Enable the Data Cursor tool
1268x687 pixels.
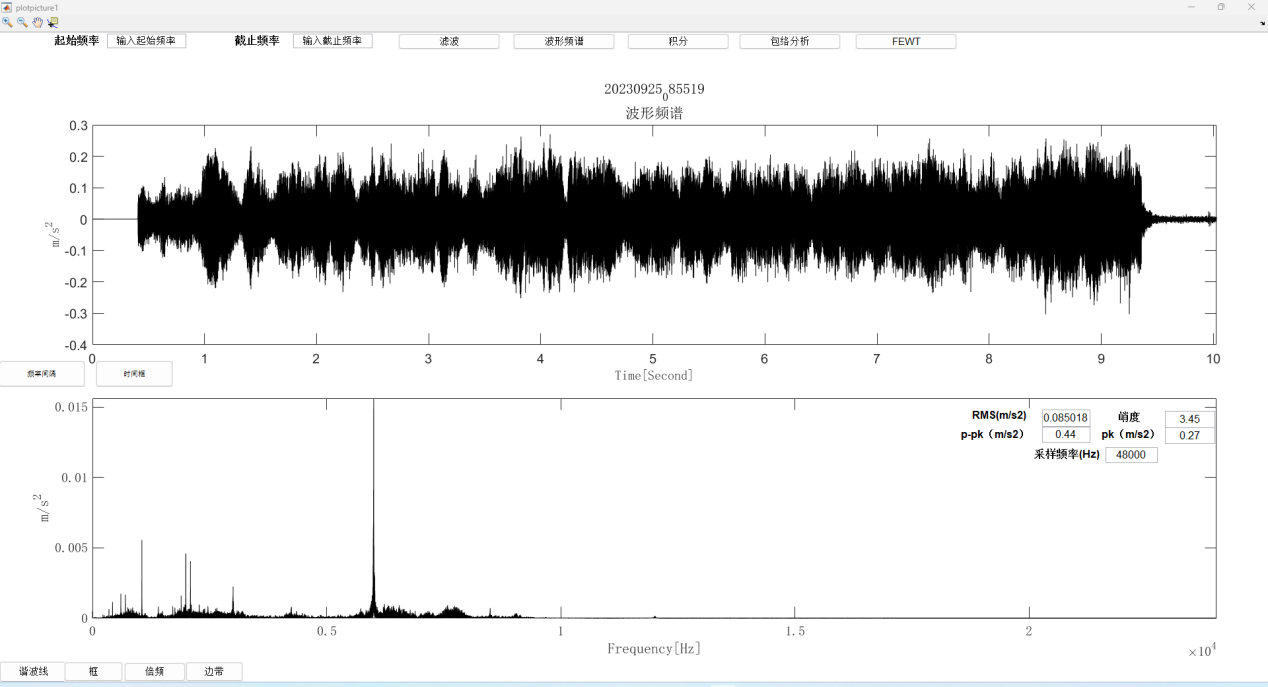pos(52,22)
